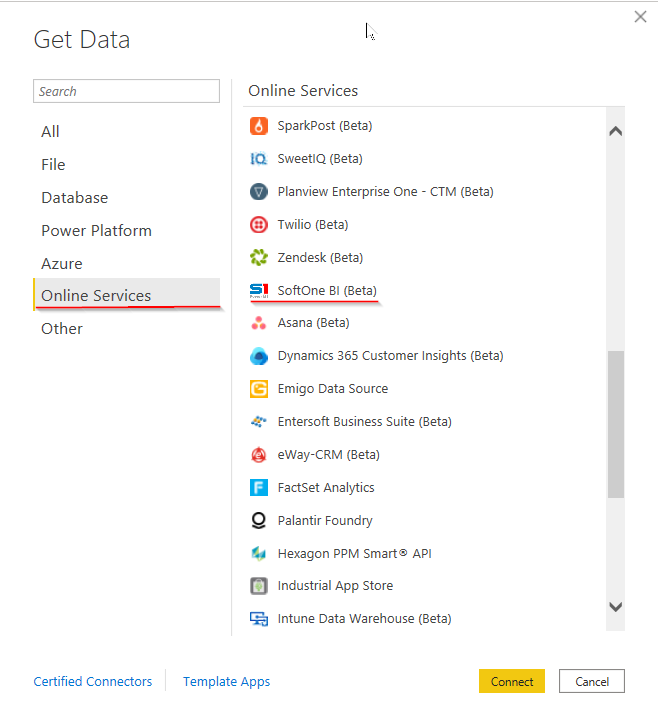Image resolution: width=658 pixels, height=725 pixels.
Task: Select the Emigo Data Source icon
Action: coord(259,389)
